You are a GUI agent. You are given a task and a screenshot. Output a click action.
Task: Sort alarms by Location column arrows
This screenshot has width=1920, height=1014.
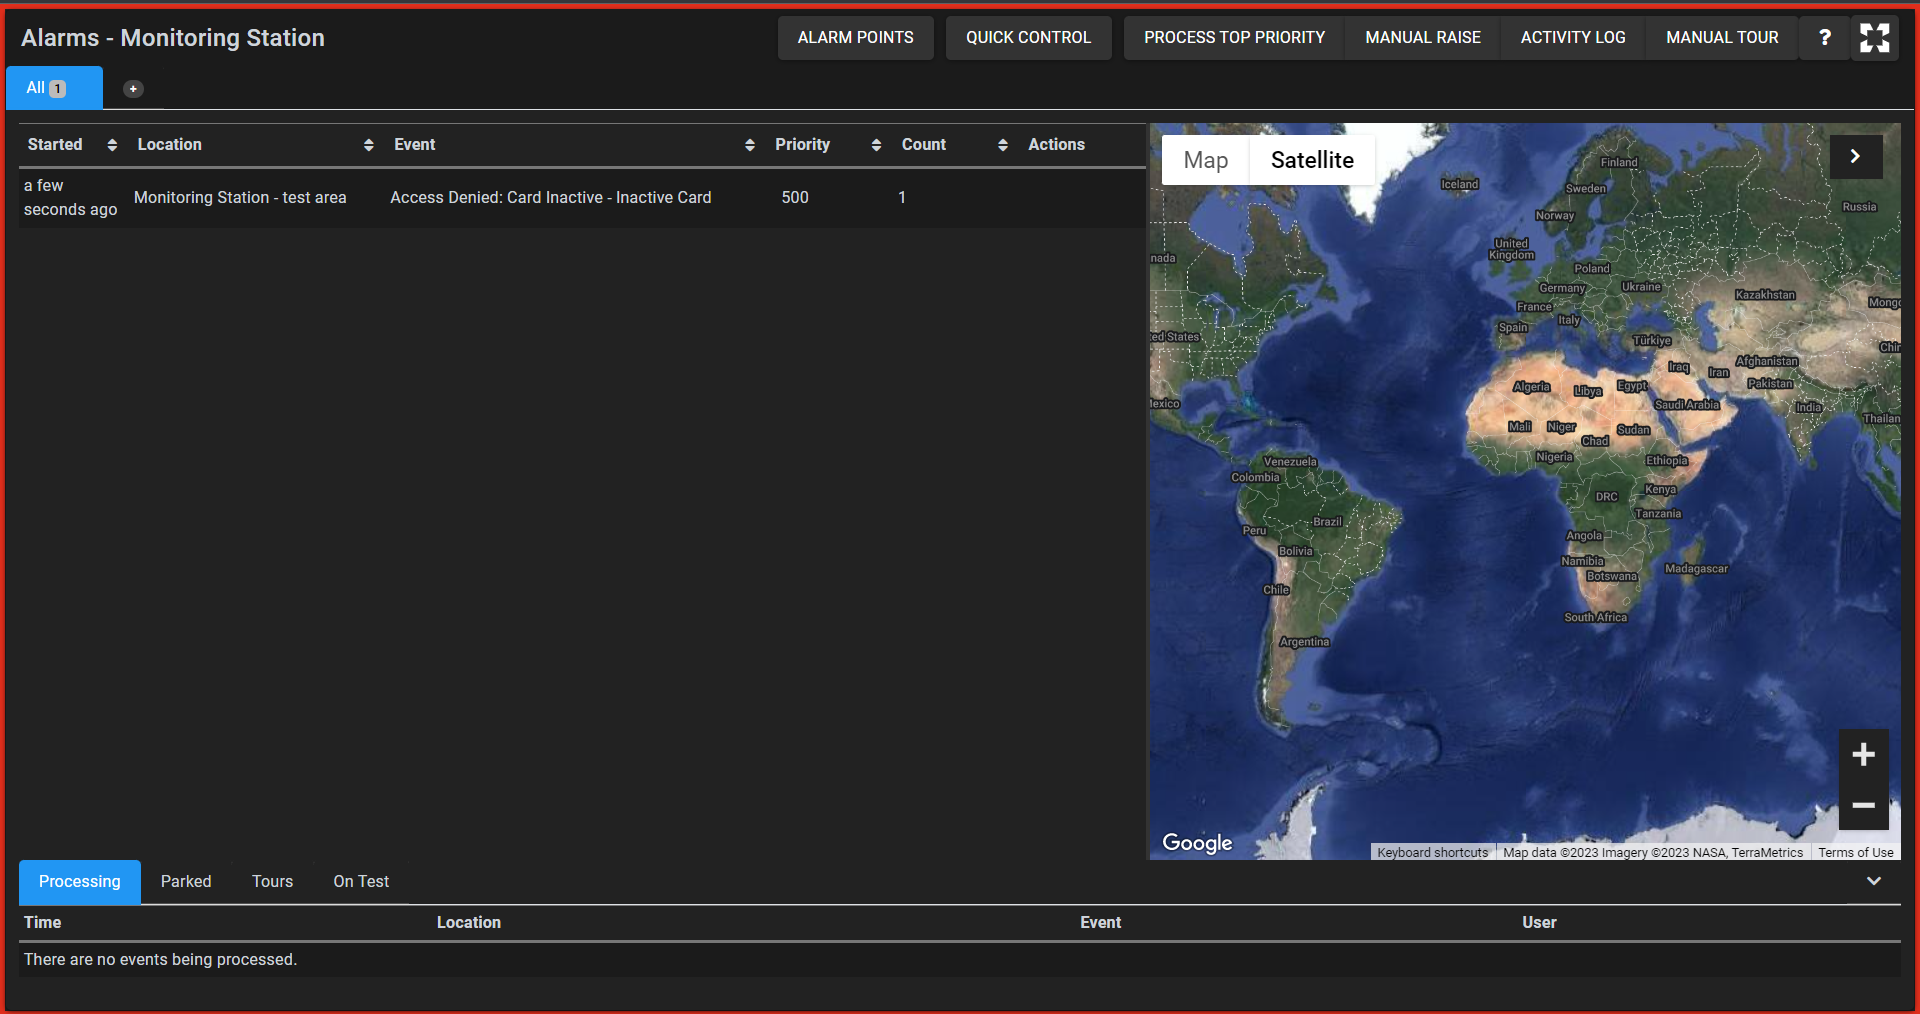click(368, 145)
